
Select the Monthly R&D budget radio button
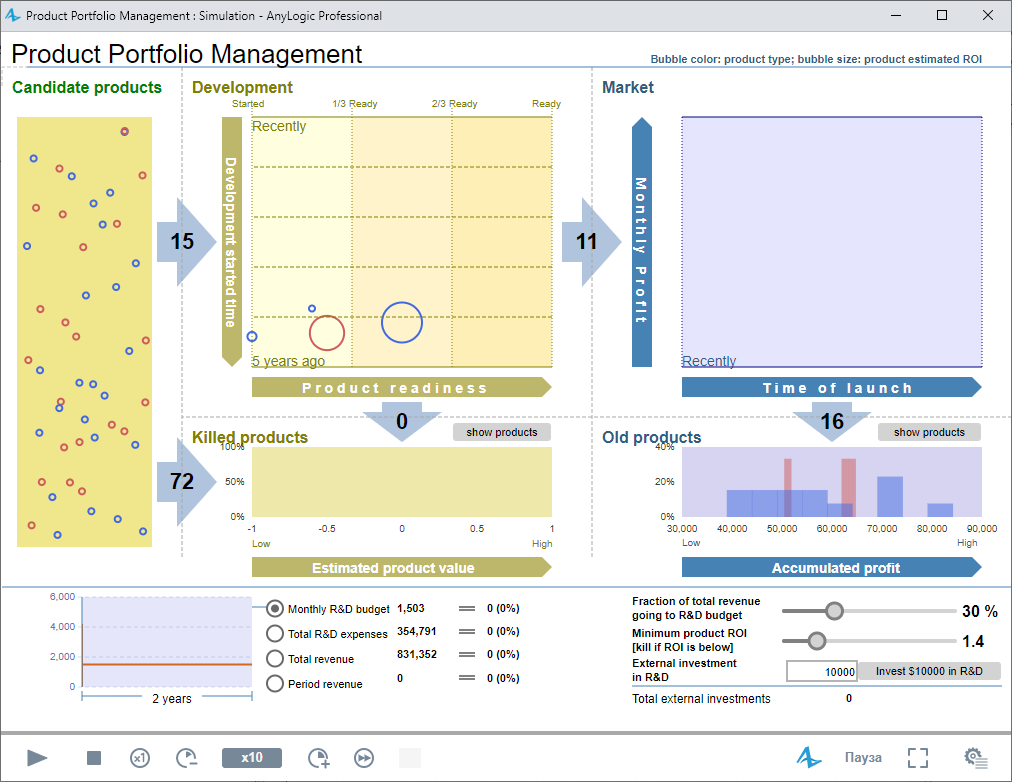click(275, 608)
